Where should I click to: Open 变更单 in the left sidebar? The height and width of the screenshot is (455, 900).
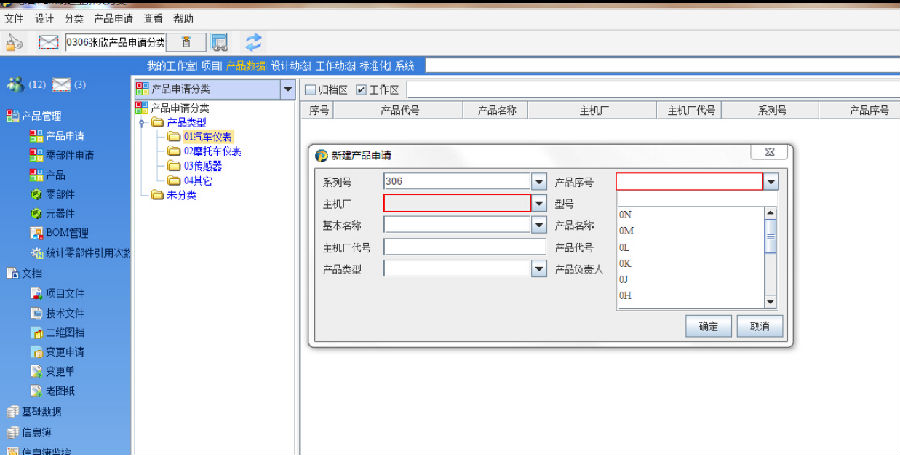coord(52,371)
